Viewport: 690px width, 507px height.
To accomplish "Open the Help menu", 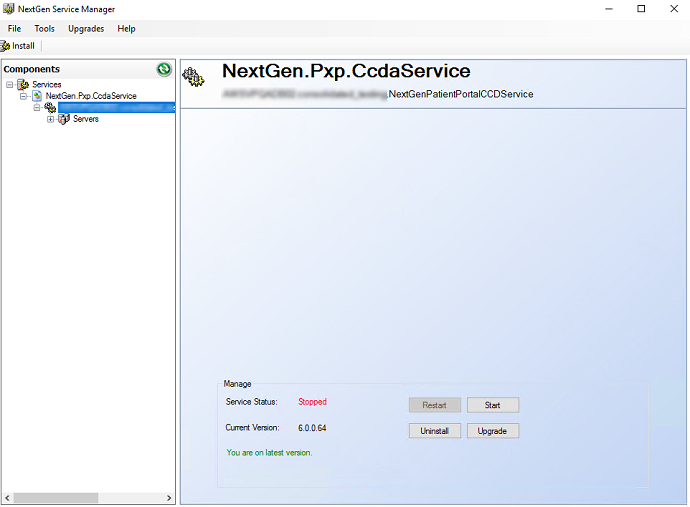I will click(126, 29).
